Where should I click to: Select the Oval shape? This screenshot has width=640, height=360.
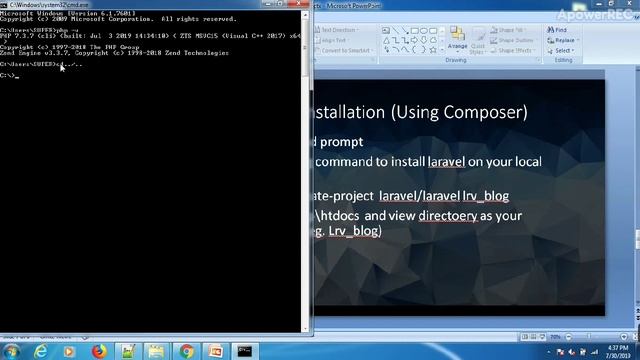(x=424, y=31)
